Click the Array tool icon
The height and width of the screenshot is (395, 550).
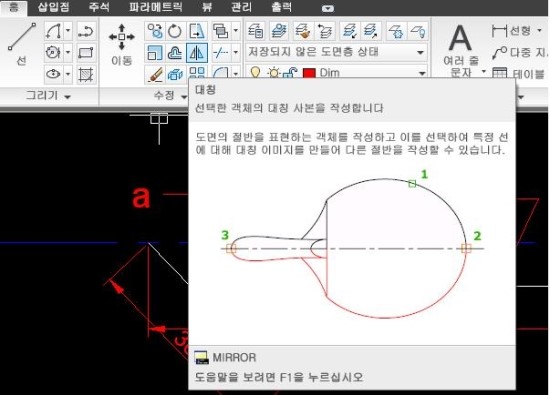197,73
